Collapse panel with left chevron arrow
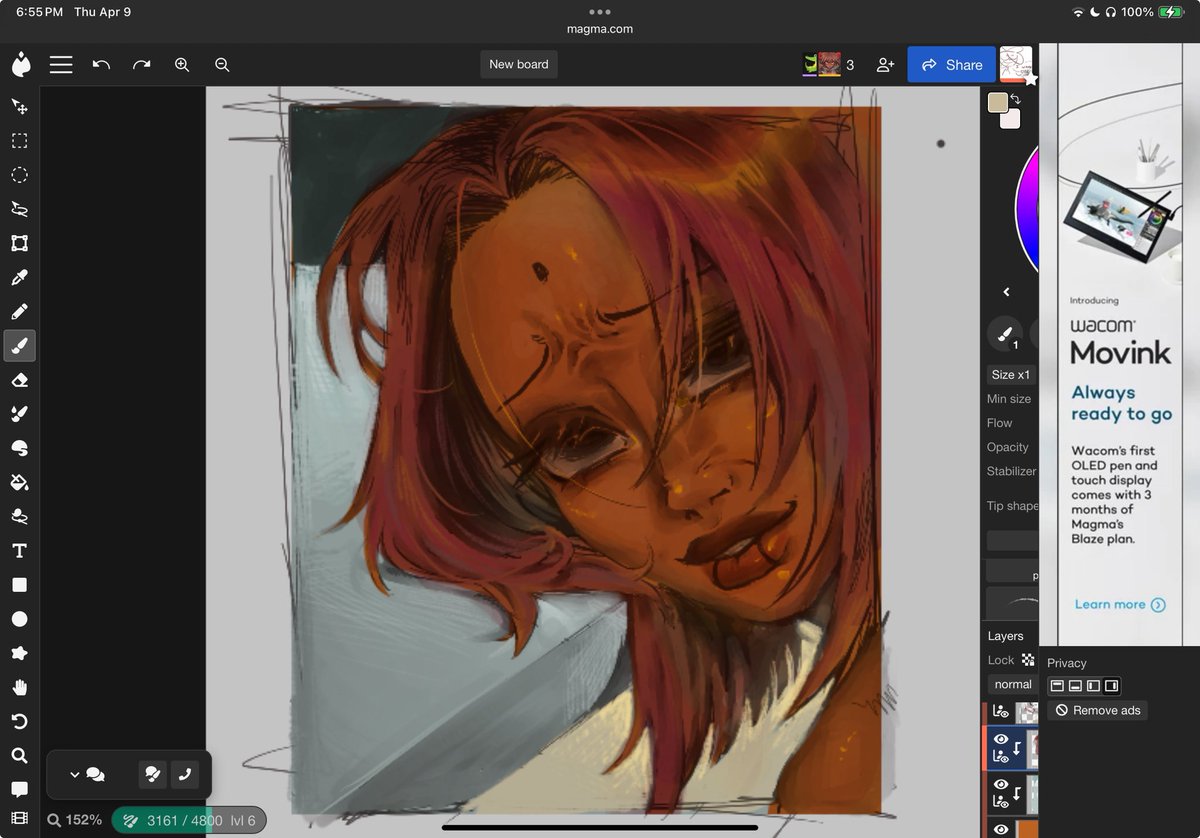 [x=1006, y=292]
